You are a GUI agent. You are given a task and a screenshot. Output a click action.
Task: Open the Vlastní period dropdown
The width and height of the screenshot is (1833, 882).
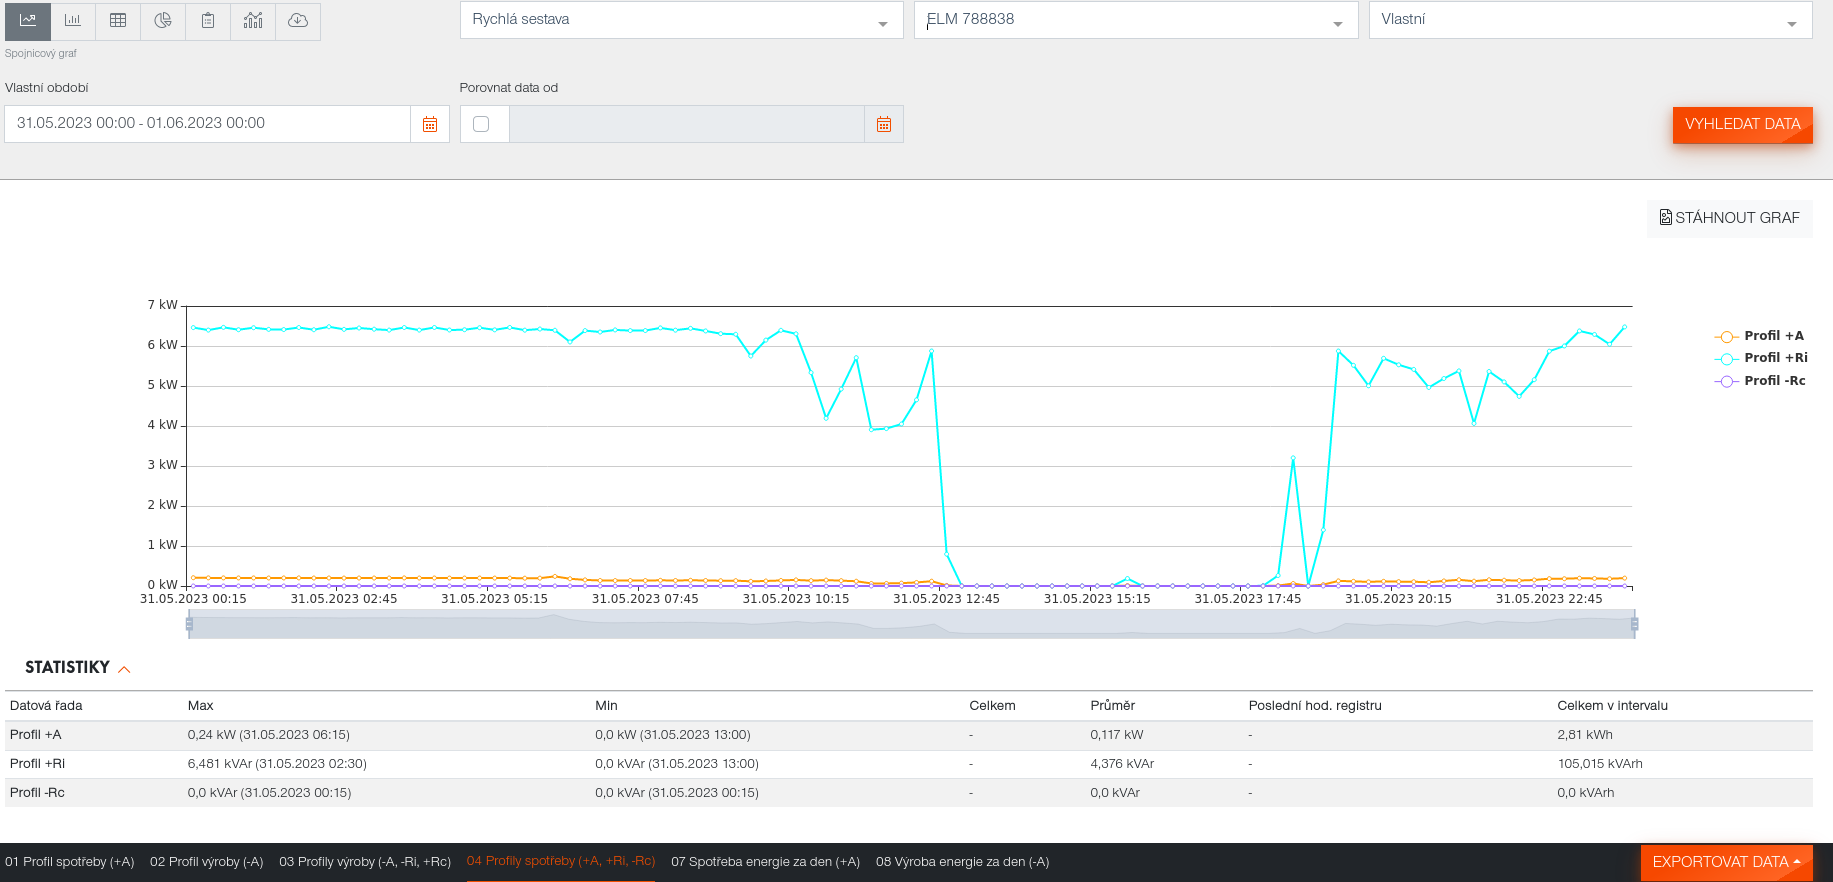click(1590, 20)
